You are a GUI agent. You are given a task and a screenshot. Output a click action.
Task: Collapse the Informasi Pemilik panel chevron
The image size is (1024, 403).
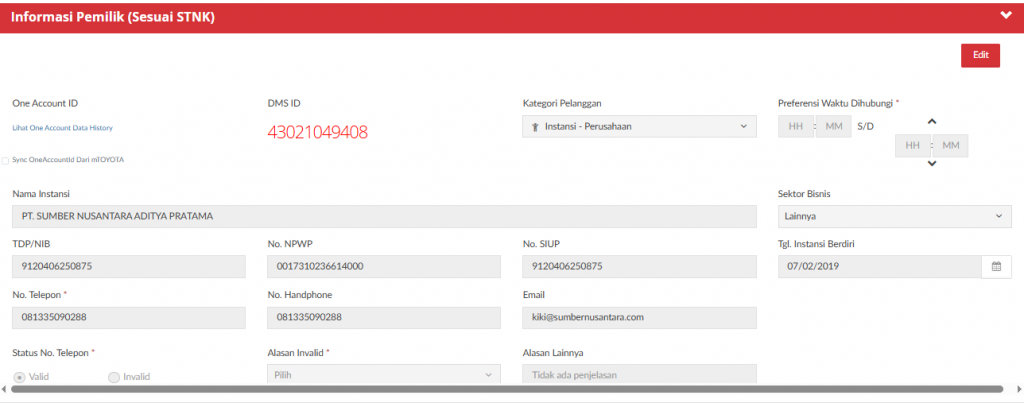coord(1005,15)
